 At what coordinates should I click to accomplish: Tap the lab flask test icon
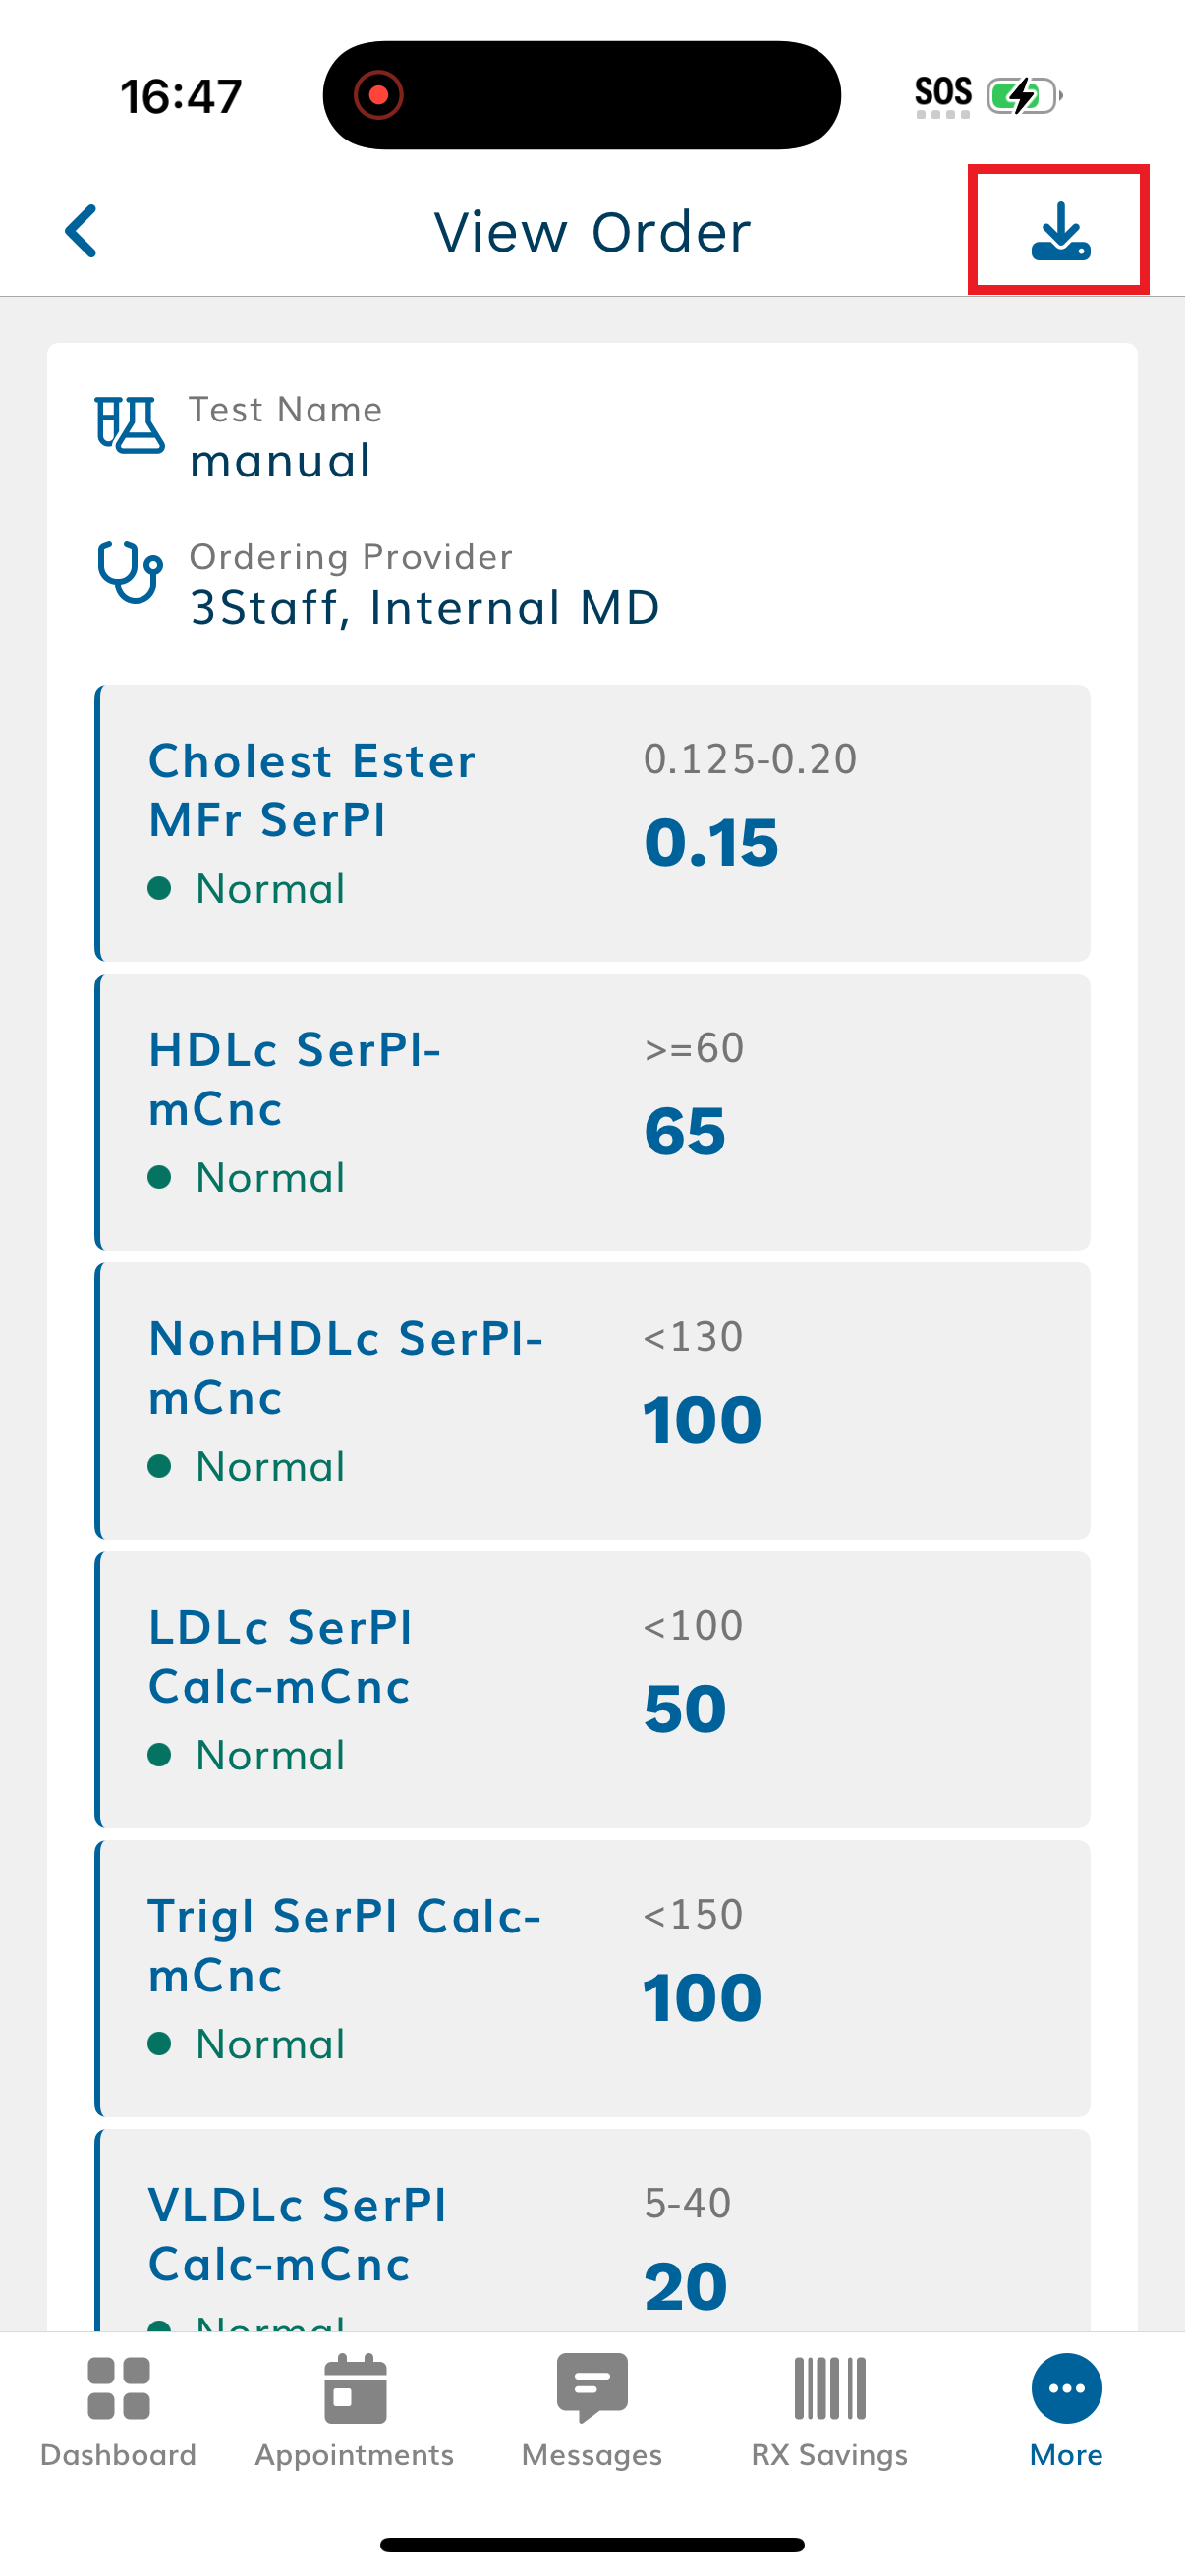coord(129,425)
